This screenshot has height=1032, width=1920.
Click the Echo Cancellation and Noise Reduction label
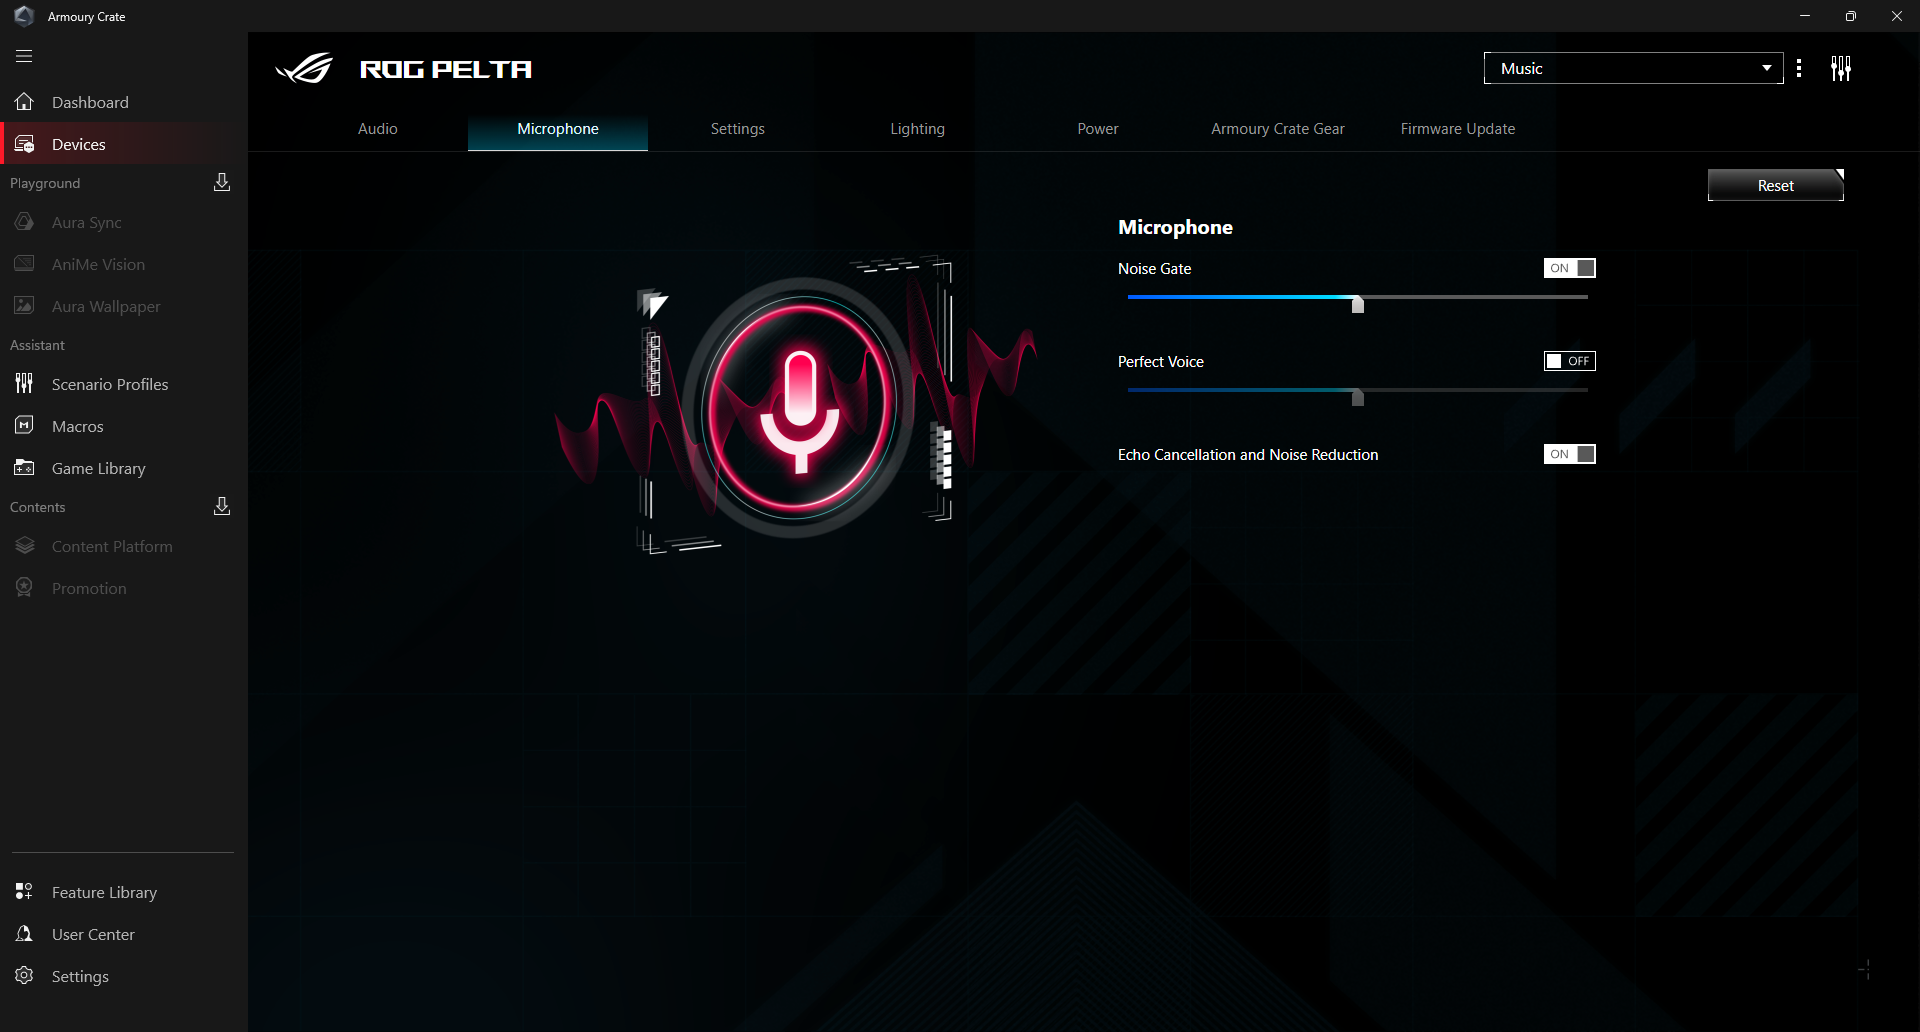1248,454
